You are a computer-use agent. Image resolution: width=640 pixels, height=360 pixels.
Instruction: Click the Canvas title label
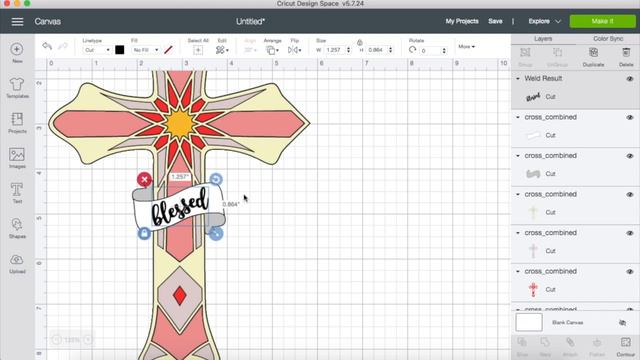[x=48, y=22]
